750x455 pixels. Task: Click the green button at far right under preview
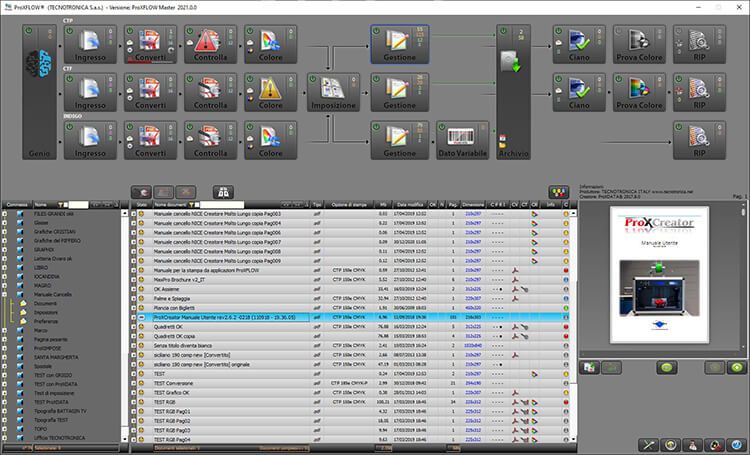737,367
